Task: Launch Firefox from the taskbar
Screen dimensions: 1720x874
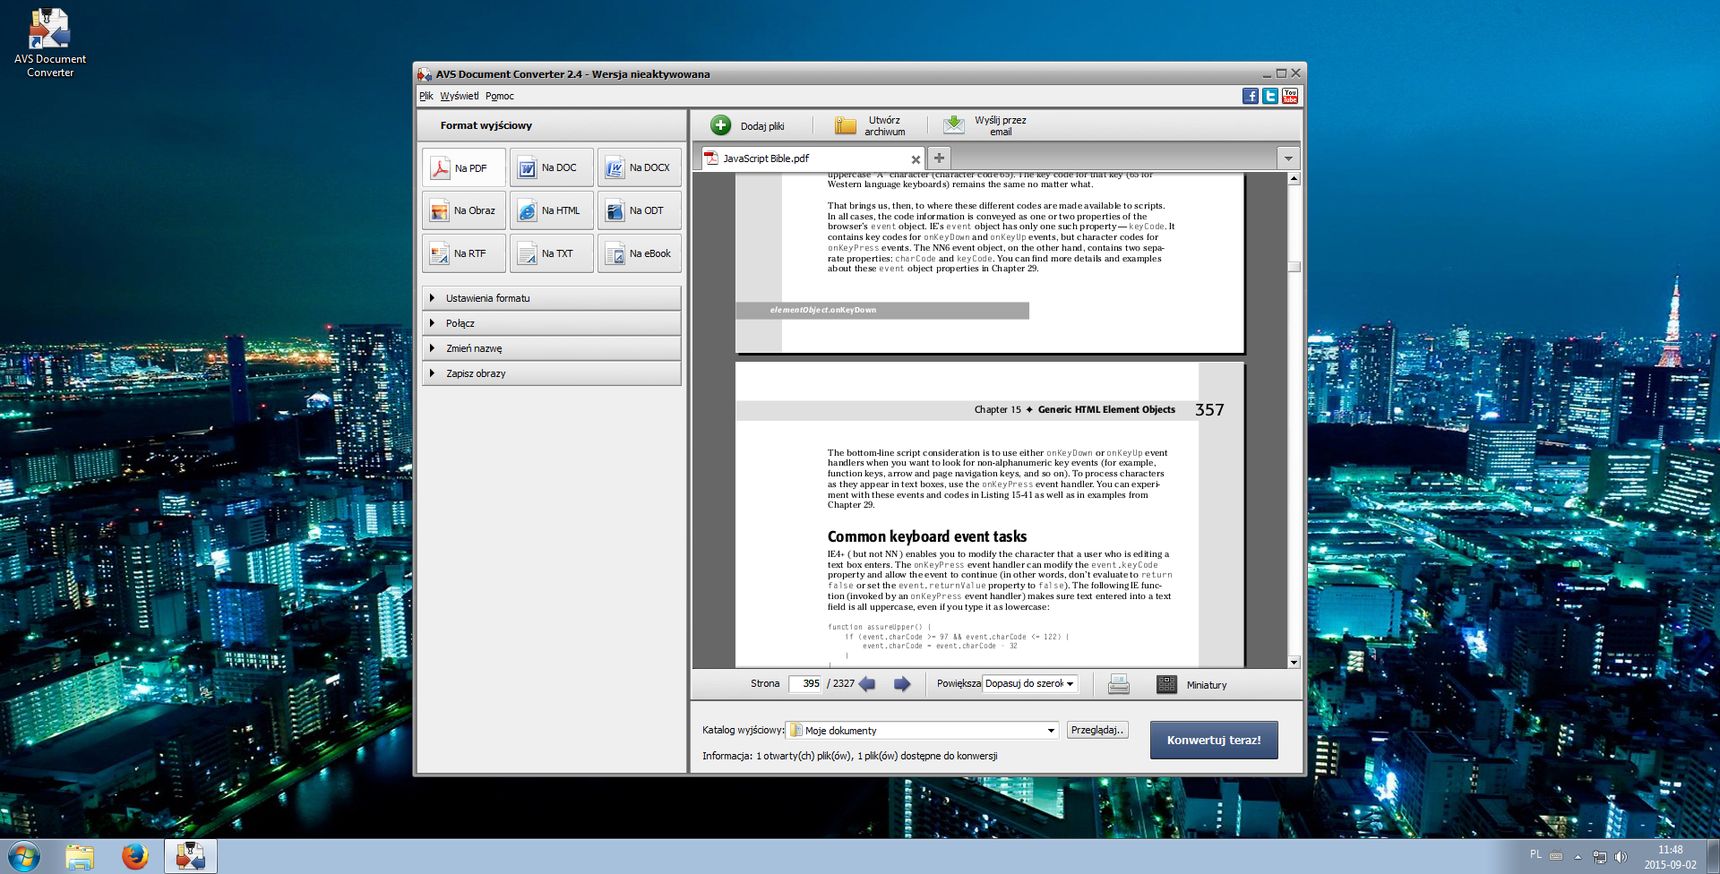Action: (x=135, y=857)
